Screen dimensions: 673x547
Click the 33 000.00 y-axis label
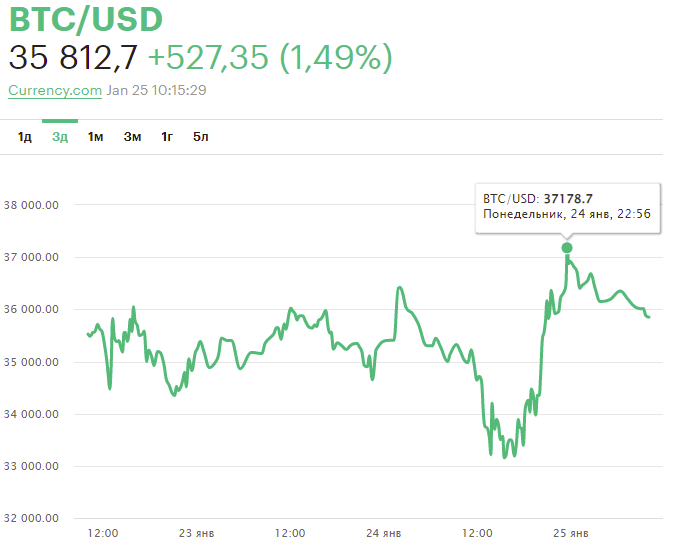32,466
